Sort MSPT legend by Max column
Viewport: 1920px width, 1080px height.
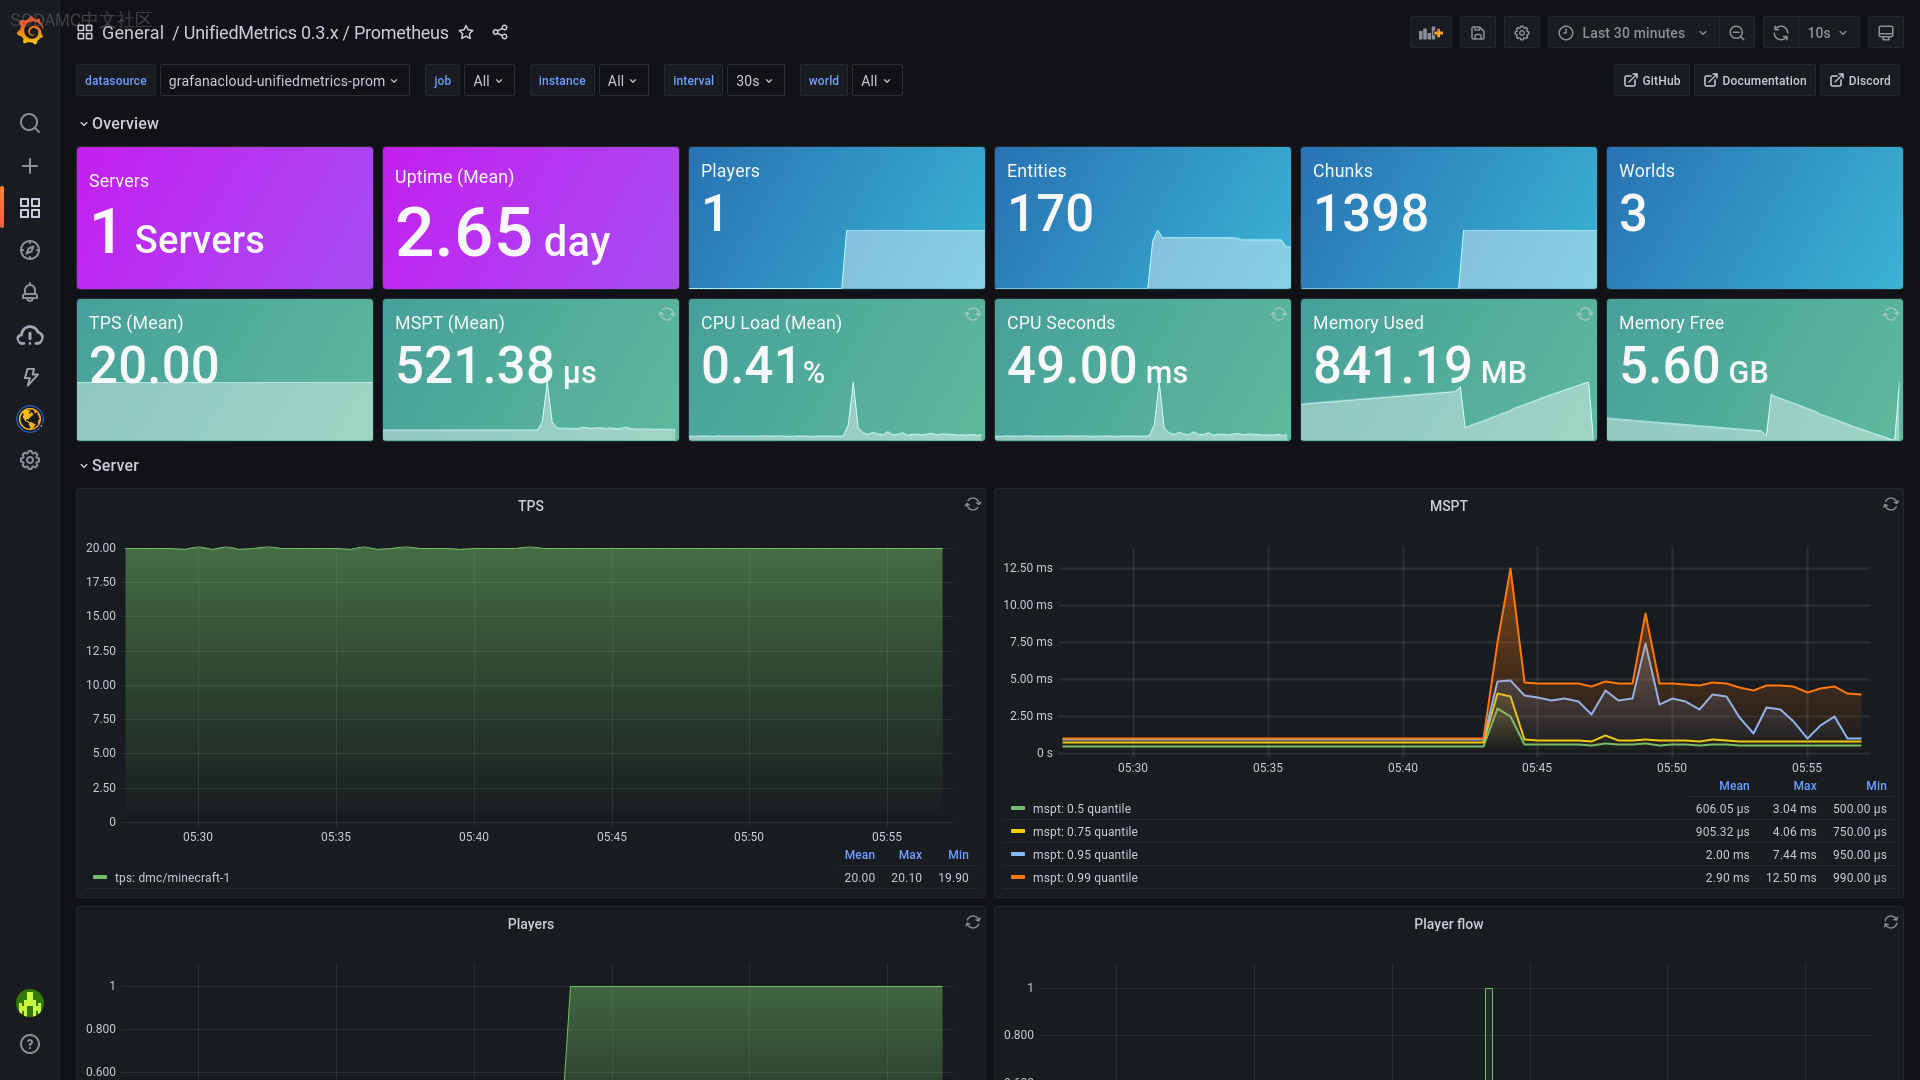coord(1804,786)
